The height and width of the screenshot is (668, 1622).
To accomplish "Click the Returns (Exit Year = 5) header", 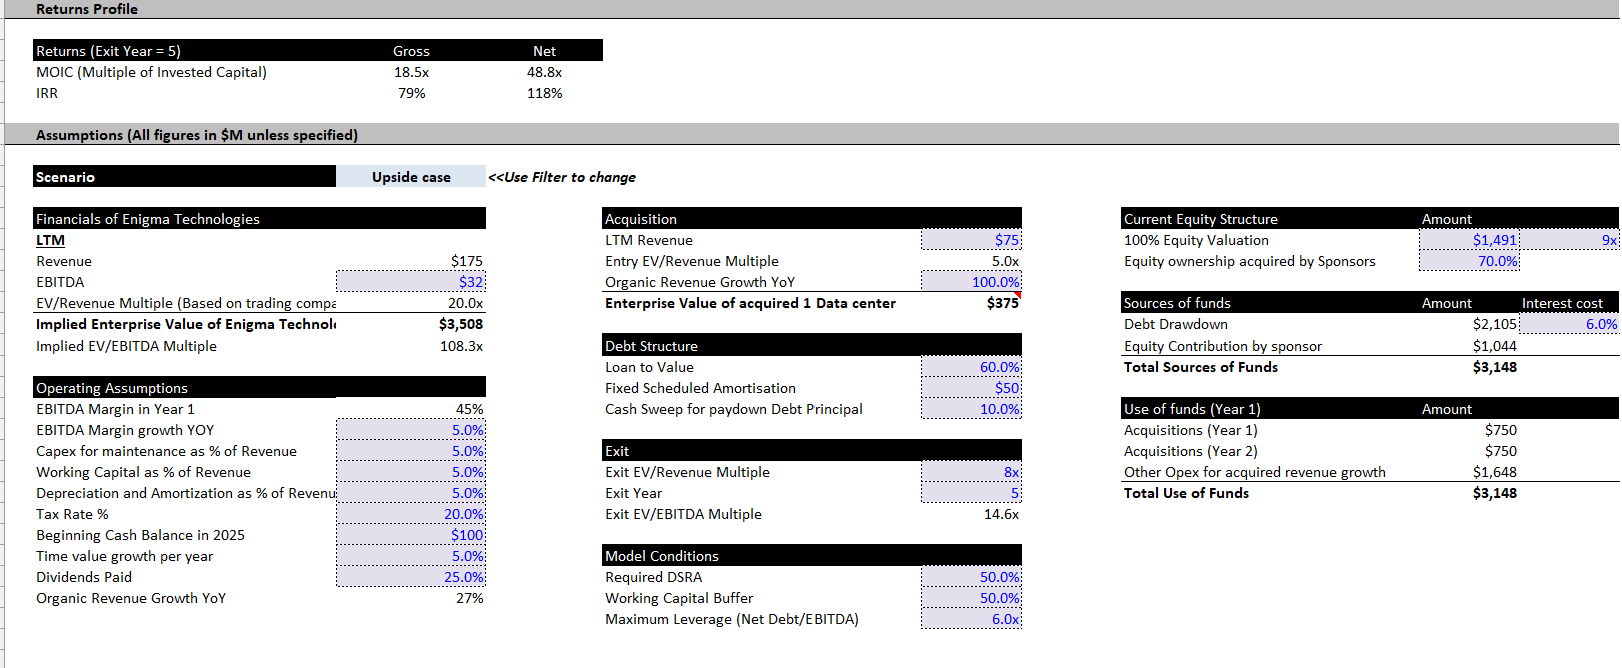I will click(108, 51).
